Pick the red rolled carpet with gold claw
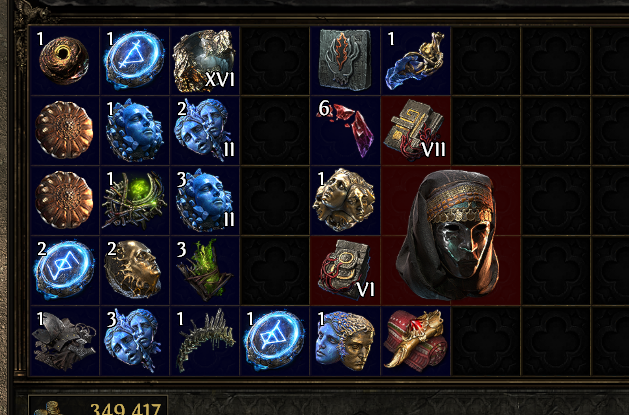This screenshot has height=415, width=629. [x=415, y=339]
